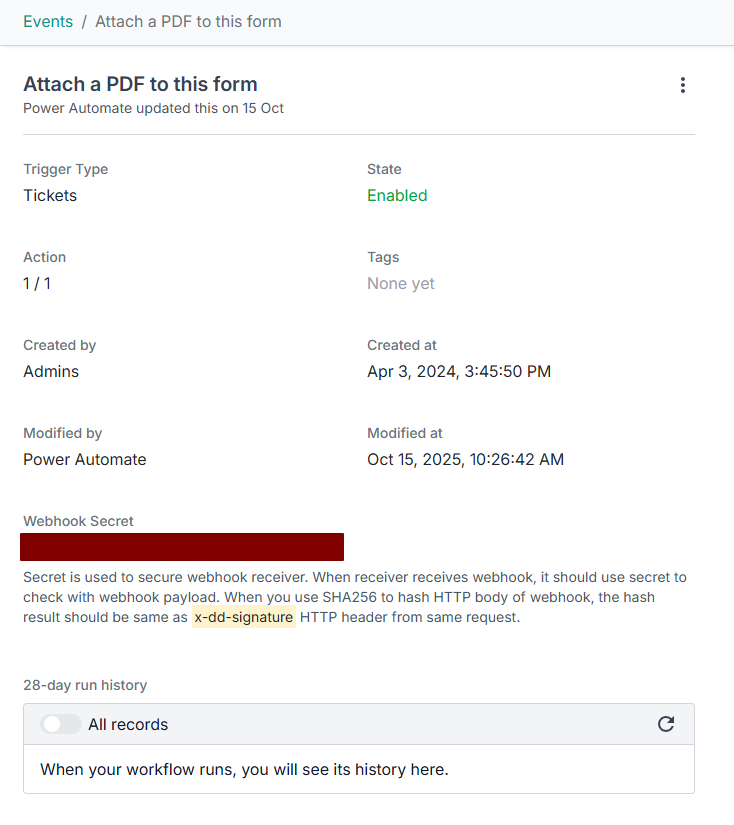
Task: Click the page title heading
Action: pyautogui.click(x=140, y=84)
